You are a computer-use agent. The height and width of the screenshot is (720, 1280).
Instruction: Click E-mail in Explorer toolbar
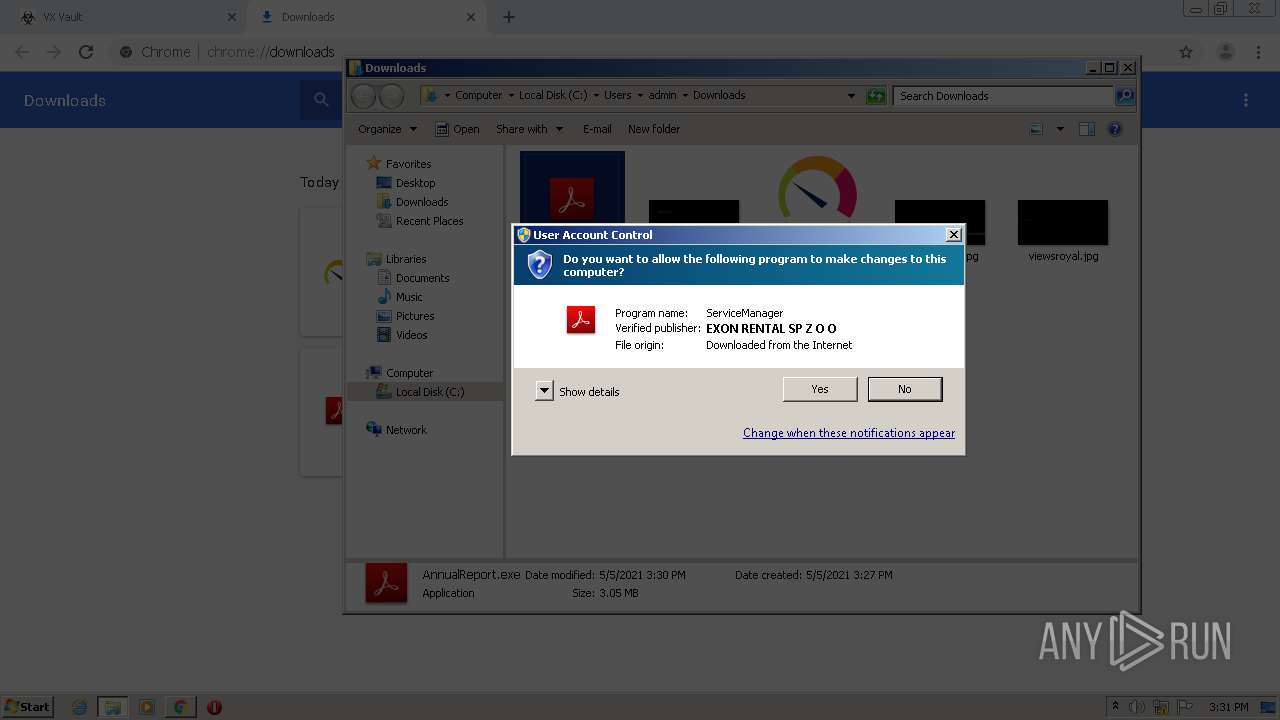(x=597, y=129)
